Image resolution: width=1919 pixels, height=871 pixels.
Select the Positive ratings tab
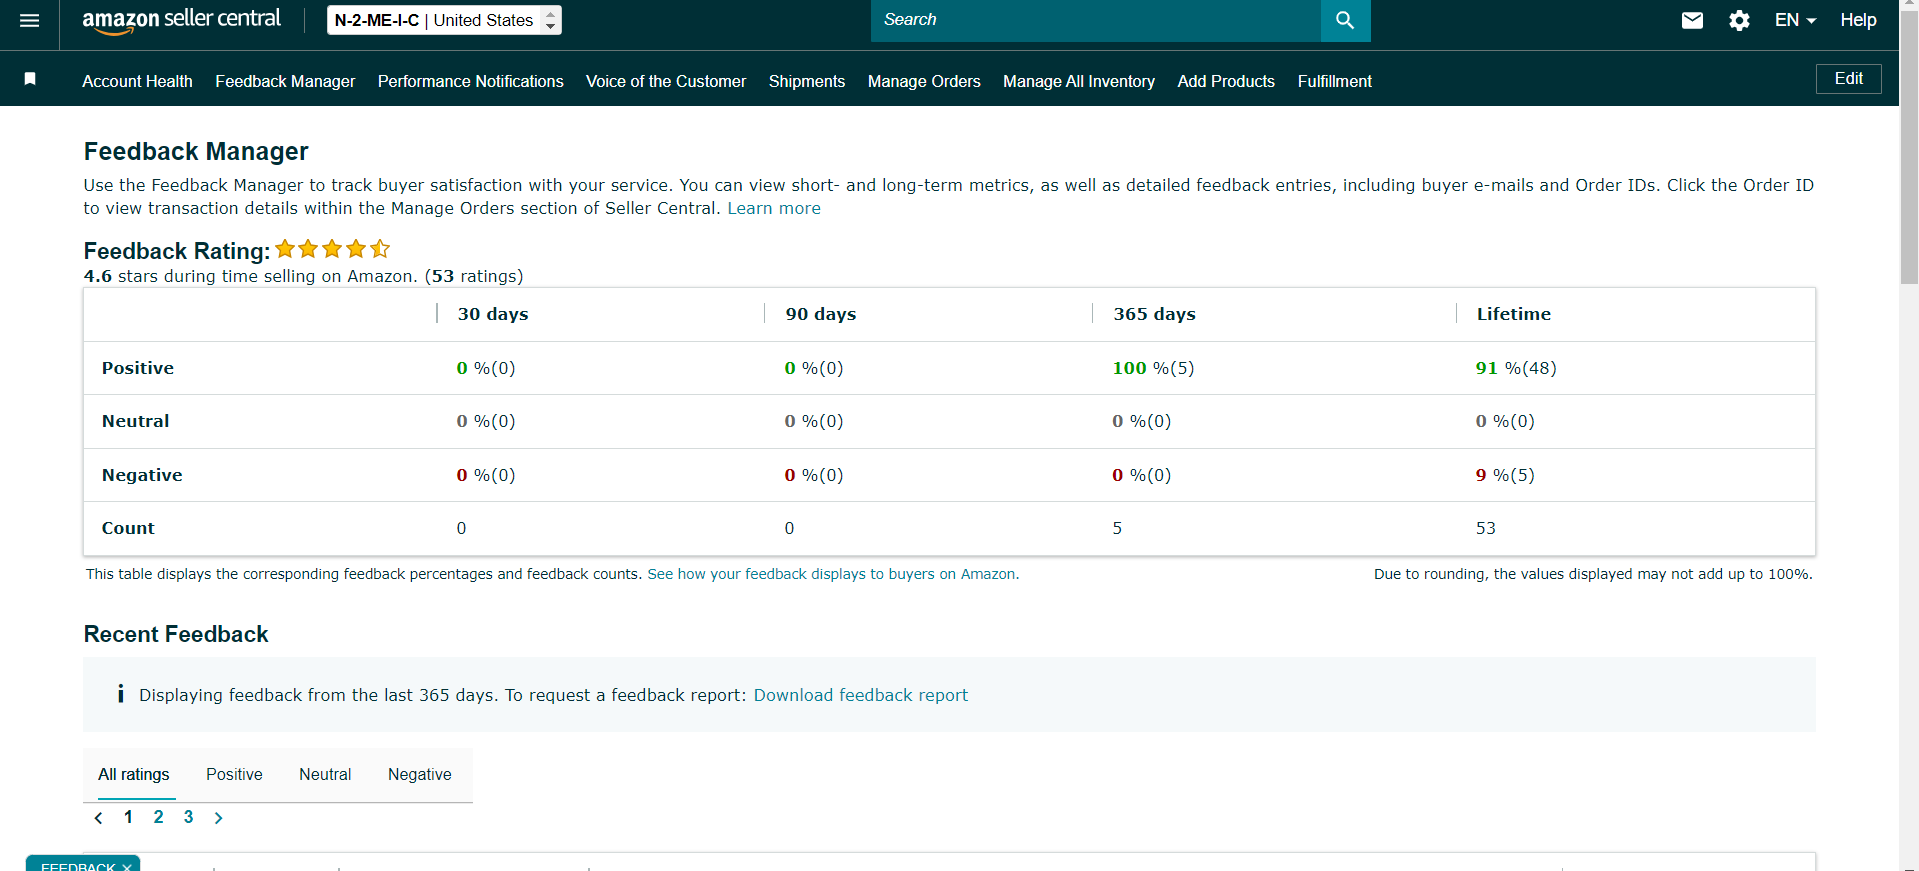pyautogui.click(x=234, y=774)
